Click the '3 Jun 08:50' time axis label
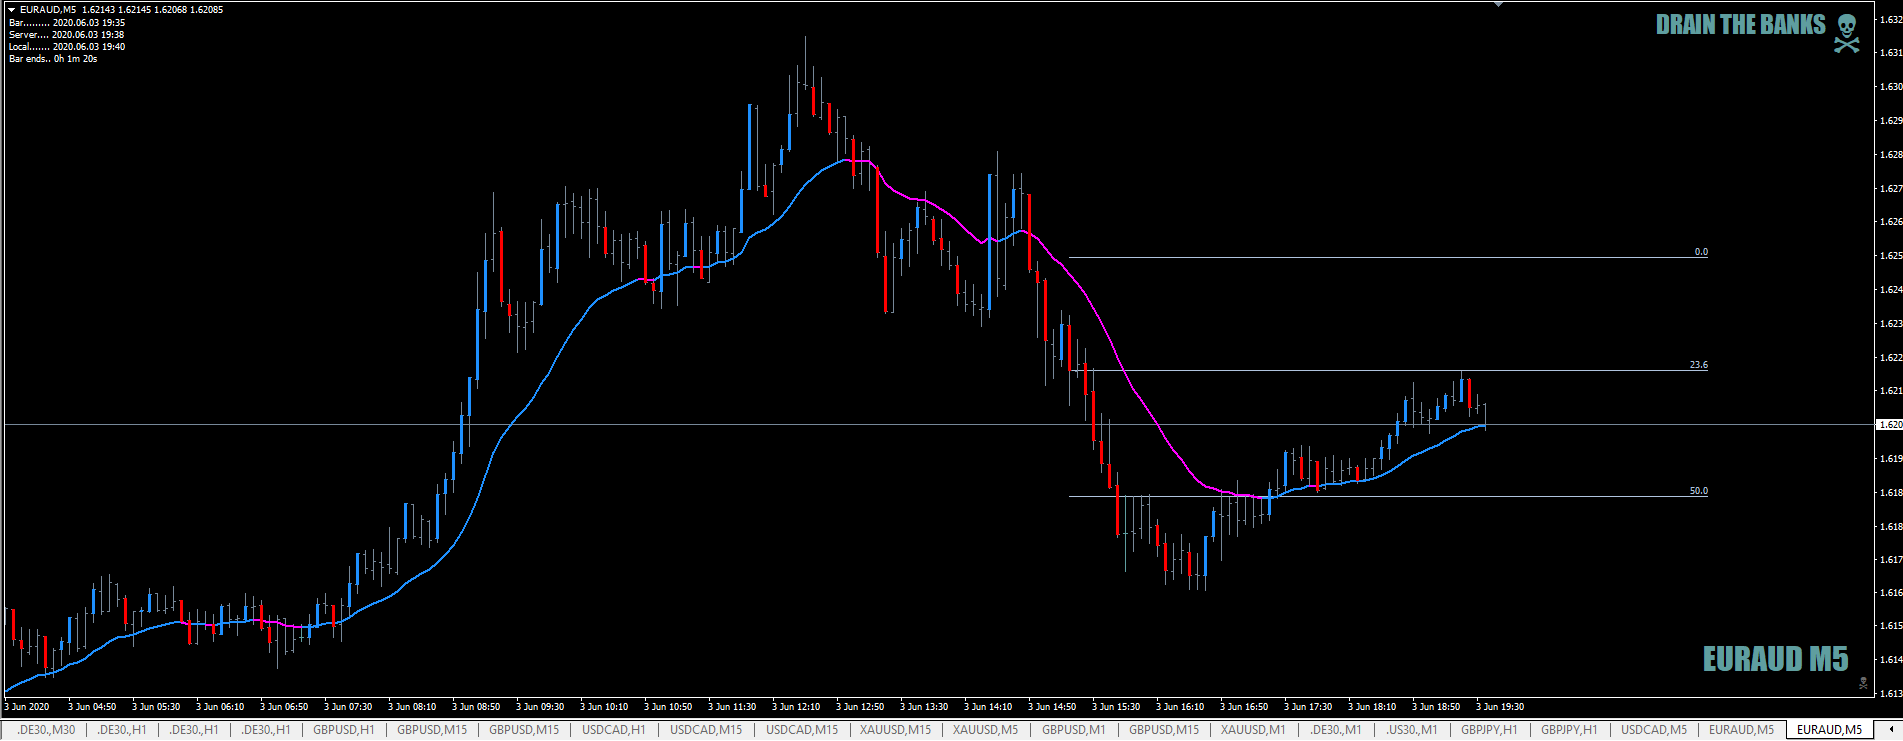This screenshot has height=741, width=1903. 476,707
